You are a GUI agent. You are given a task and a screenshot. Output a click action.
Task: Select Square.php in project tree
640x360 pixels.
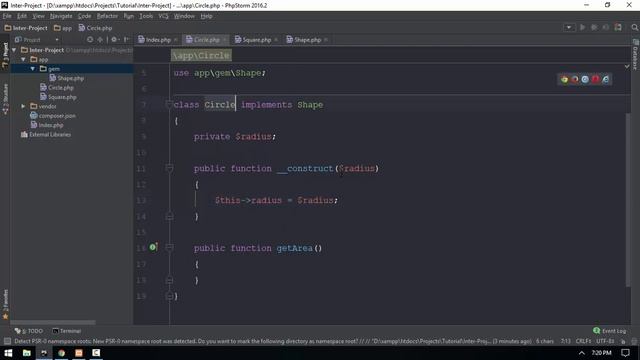coord(58,97)
